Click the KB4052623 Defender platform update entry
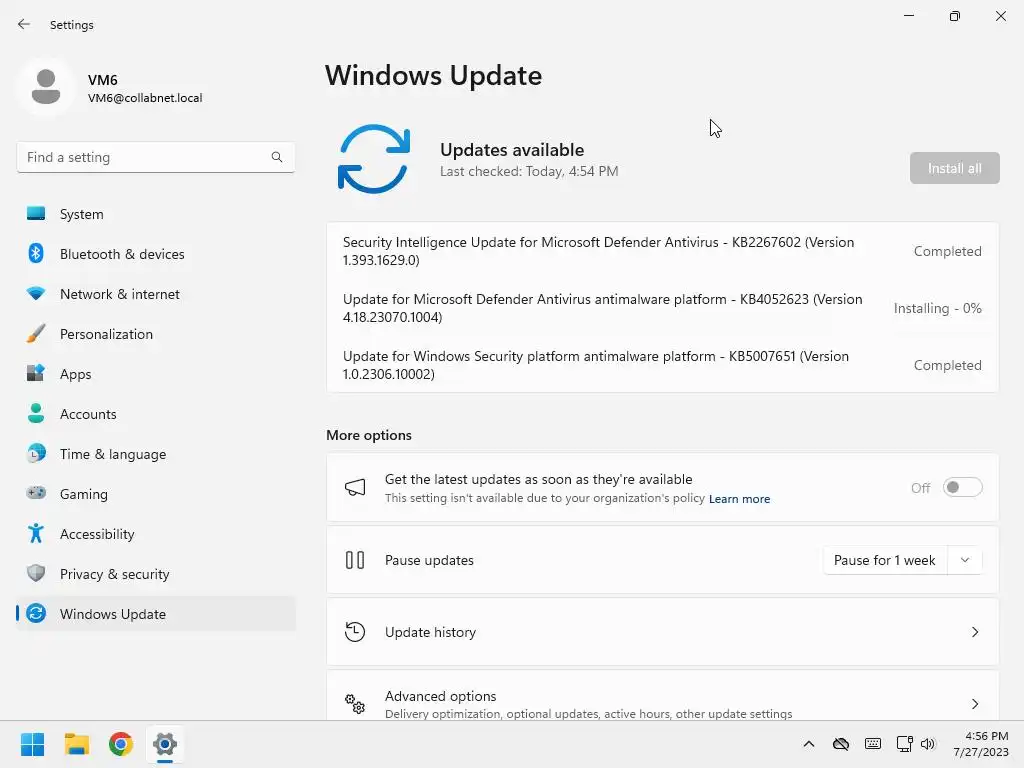 [662, 308]
